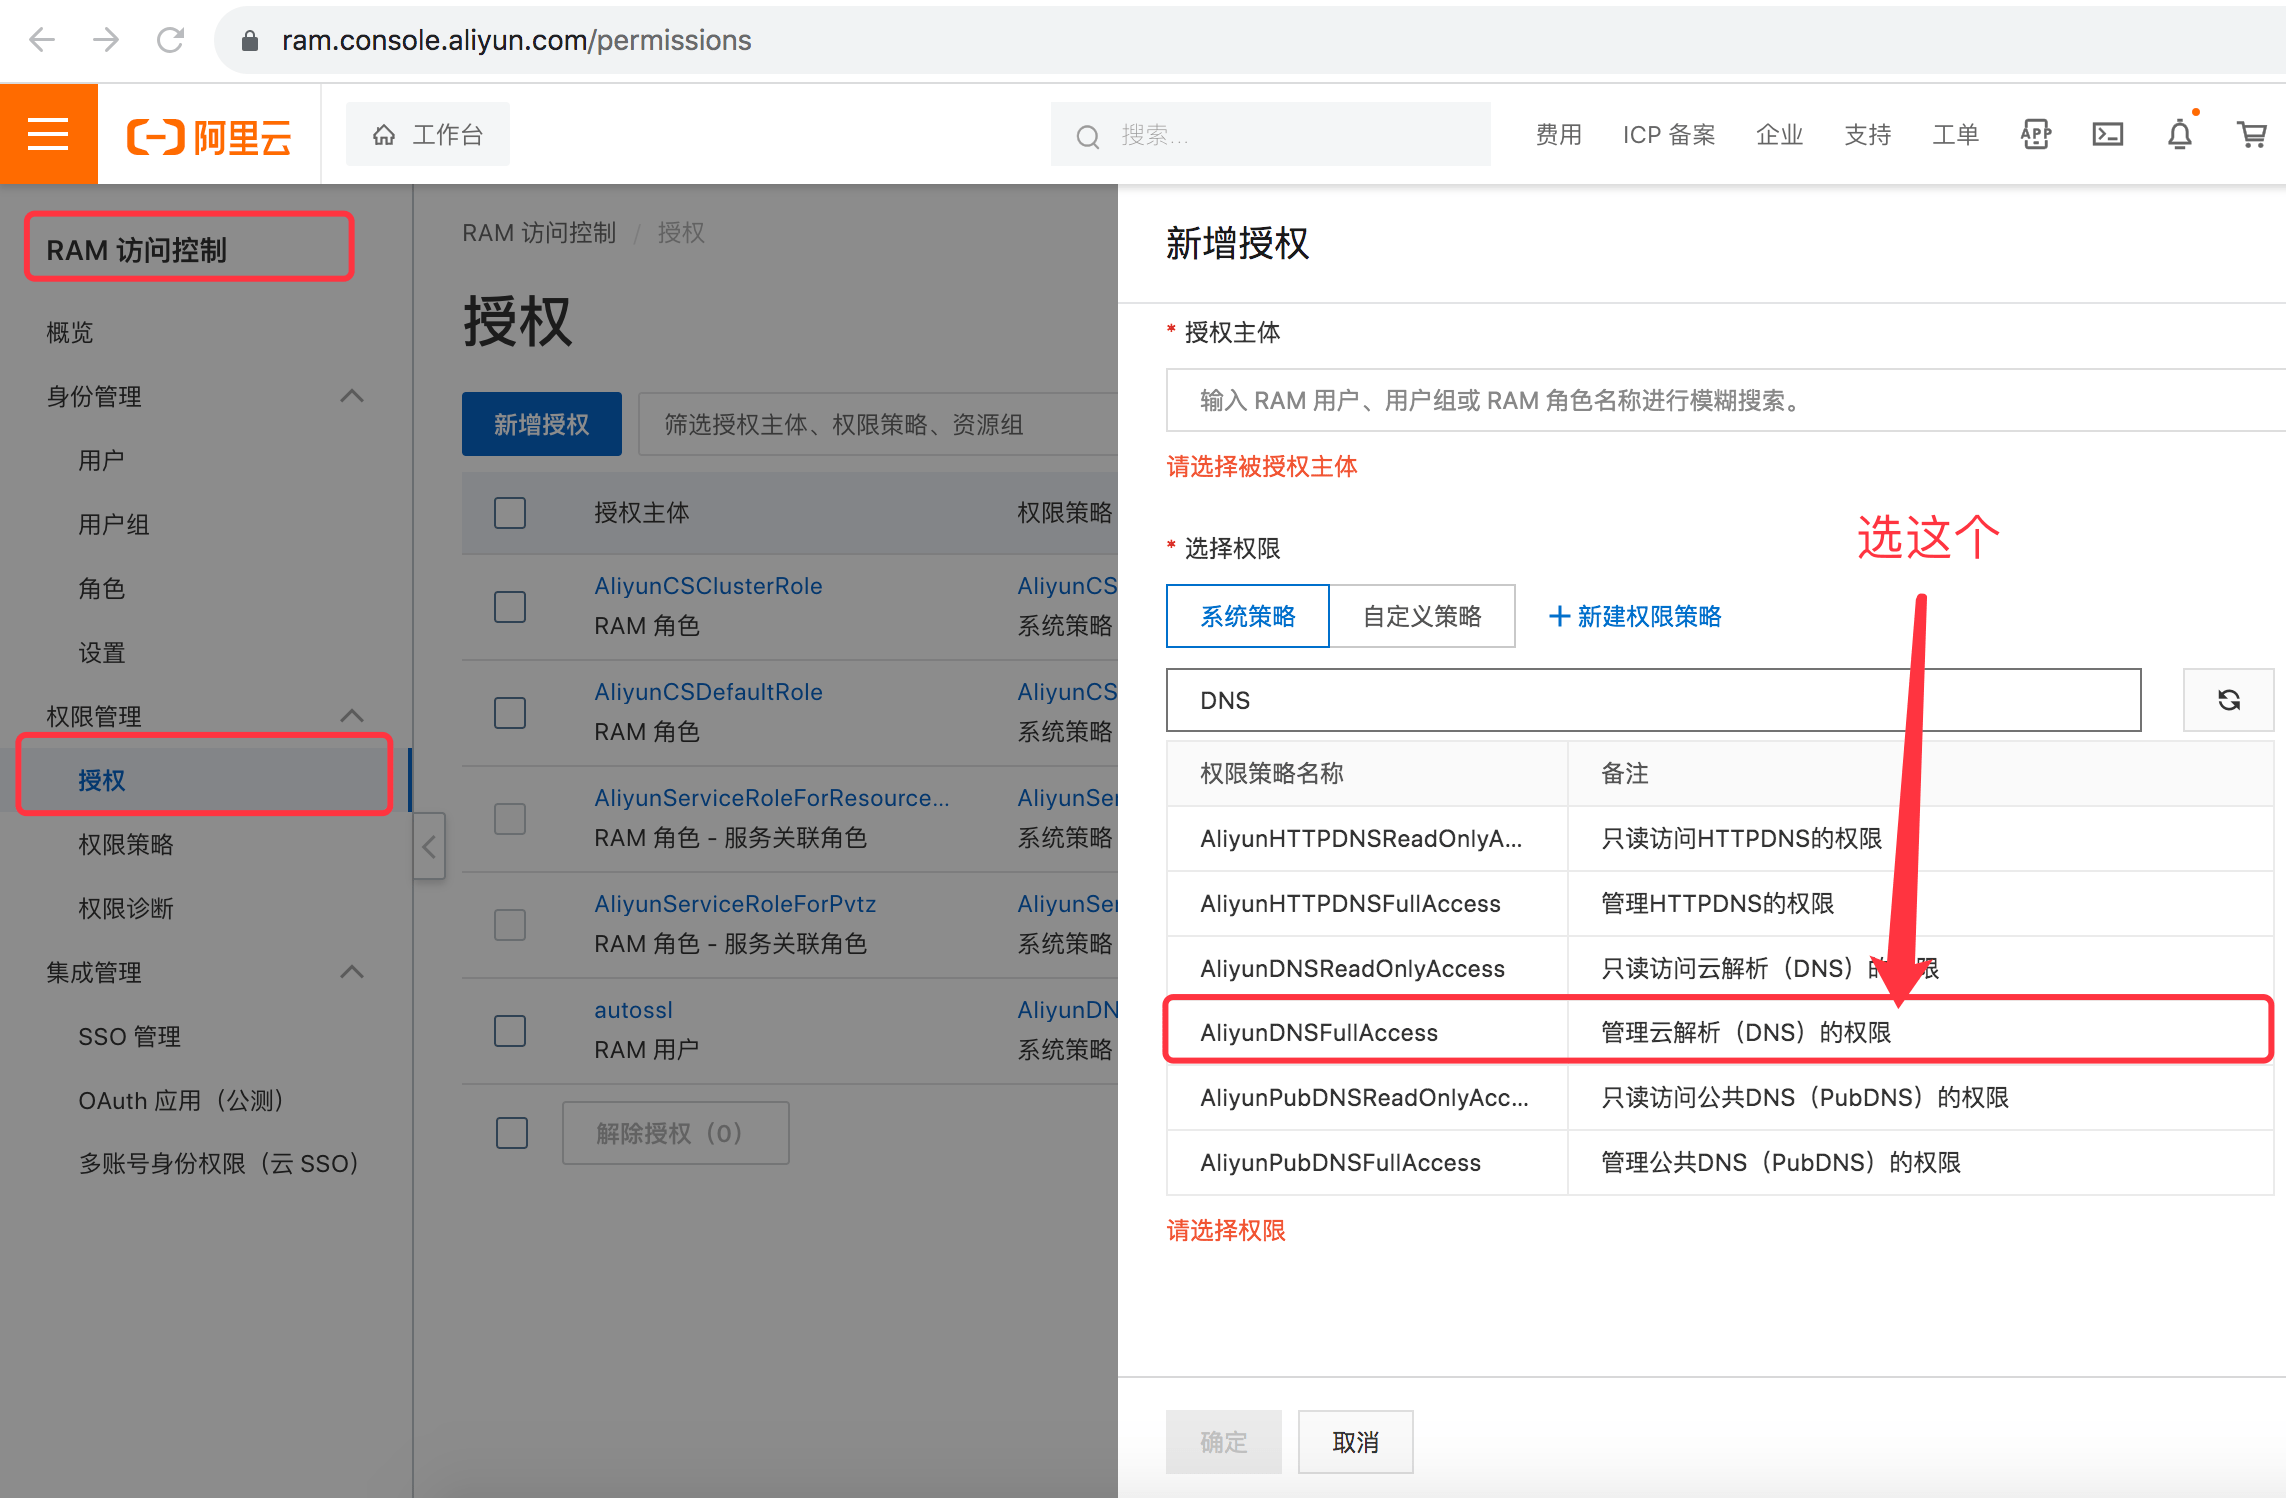This screenshot has height=1498, width=2286.
Task: Check the AliyunServiceRoleForResource row checkbox
Action: (510, 818)
